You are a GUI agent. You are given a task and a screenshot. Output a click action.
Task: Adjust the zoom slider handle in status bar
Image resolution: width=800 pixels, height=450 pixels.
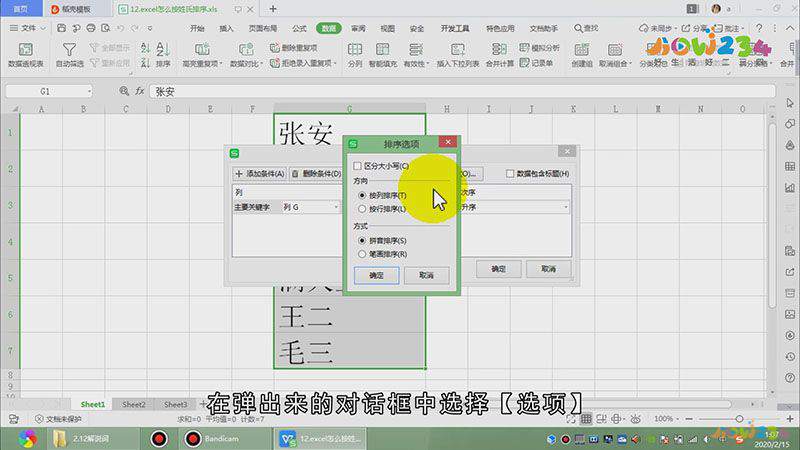(x=739, y=419)
